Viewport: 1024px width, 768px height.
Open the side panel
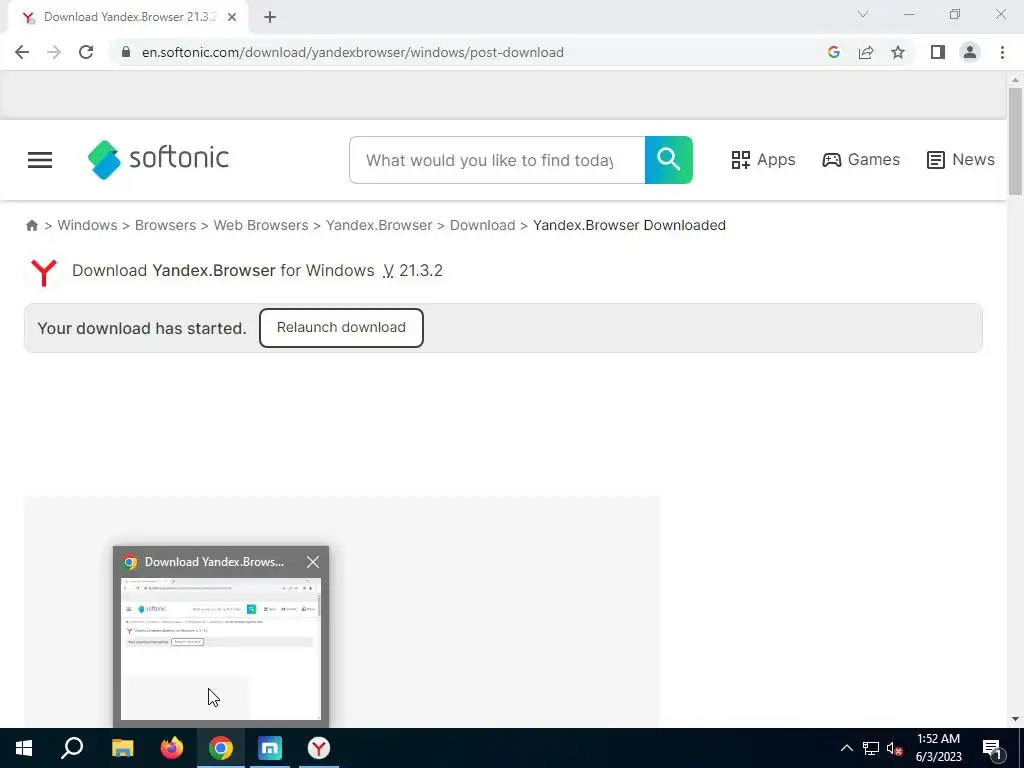click(938, 52)
